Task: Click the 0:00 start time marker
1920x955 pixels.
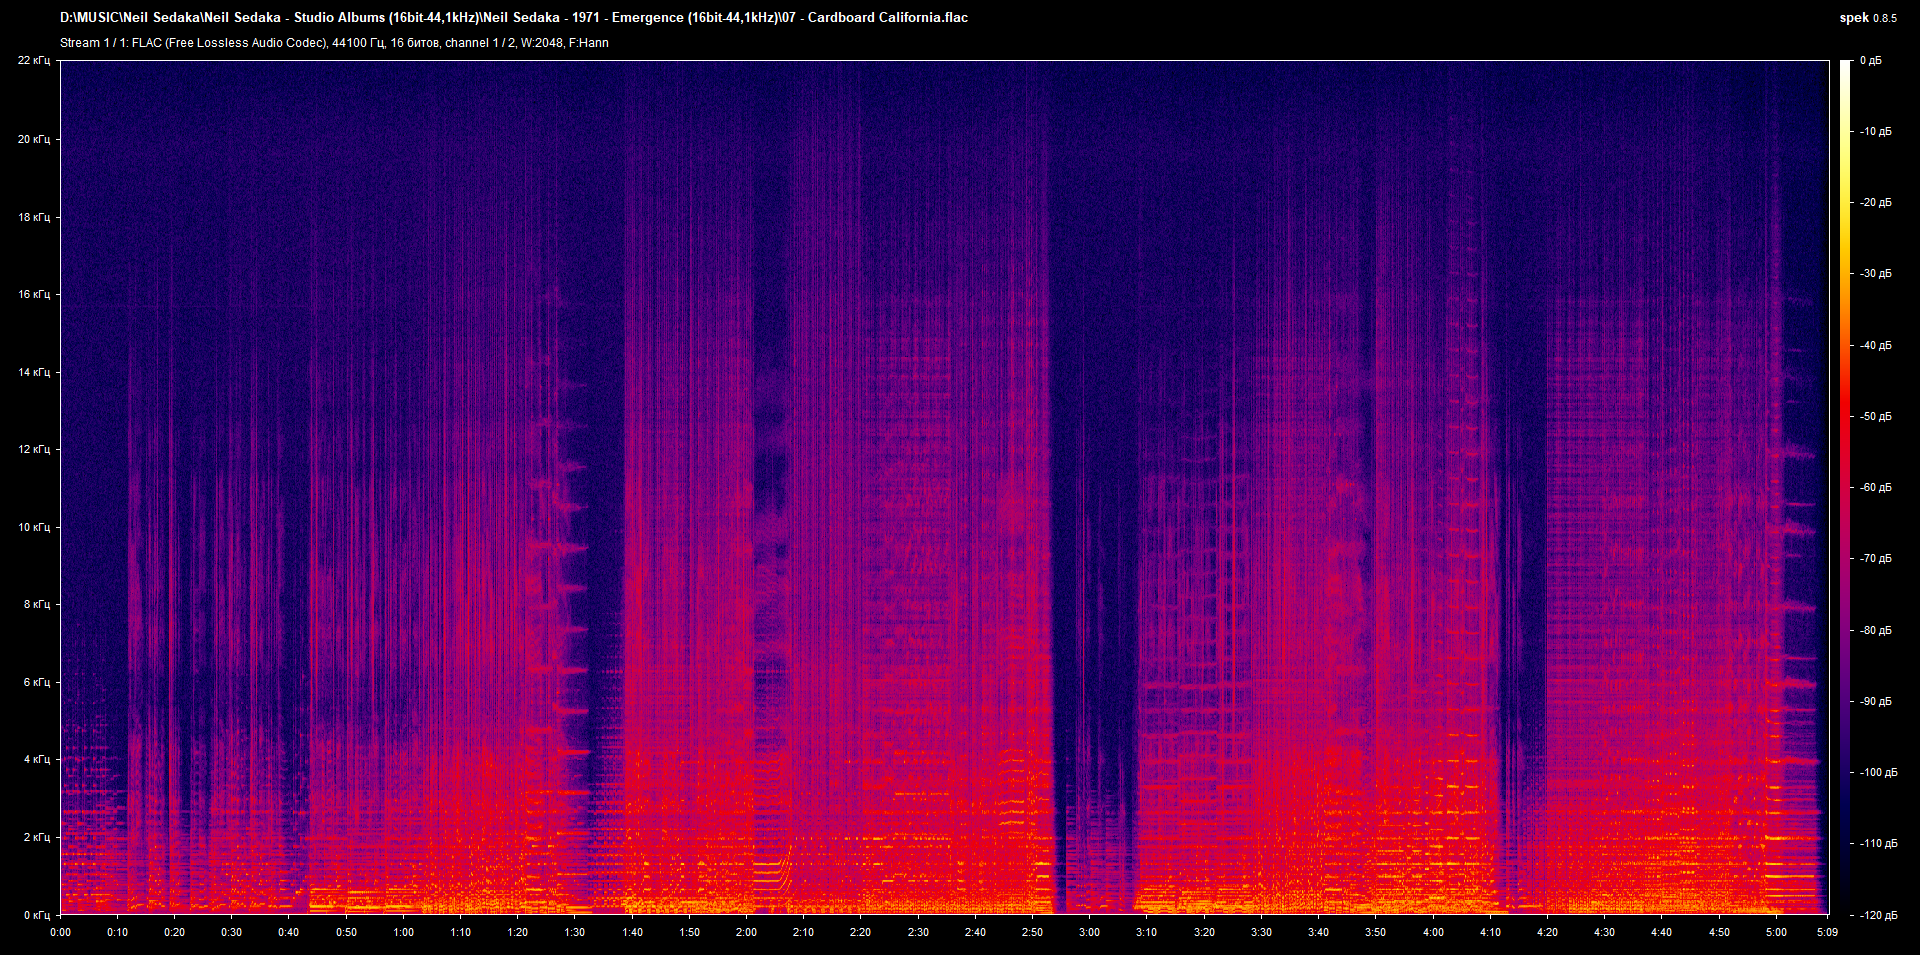Action: [60, 932]
